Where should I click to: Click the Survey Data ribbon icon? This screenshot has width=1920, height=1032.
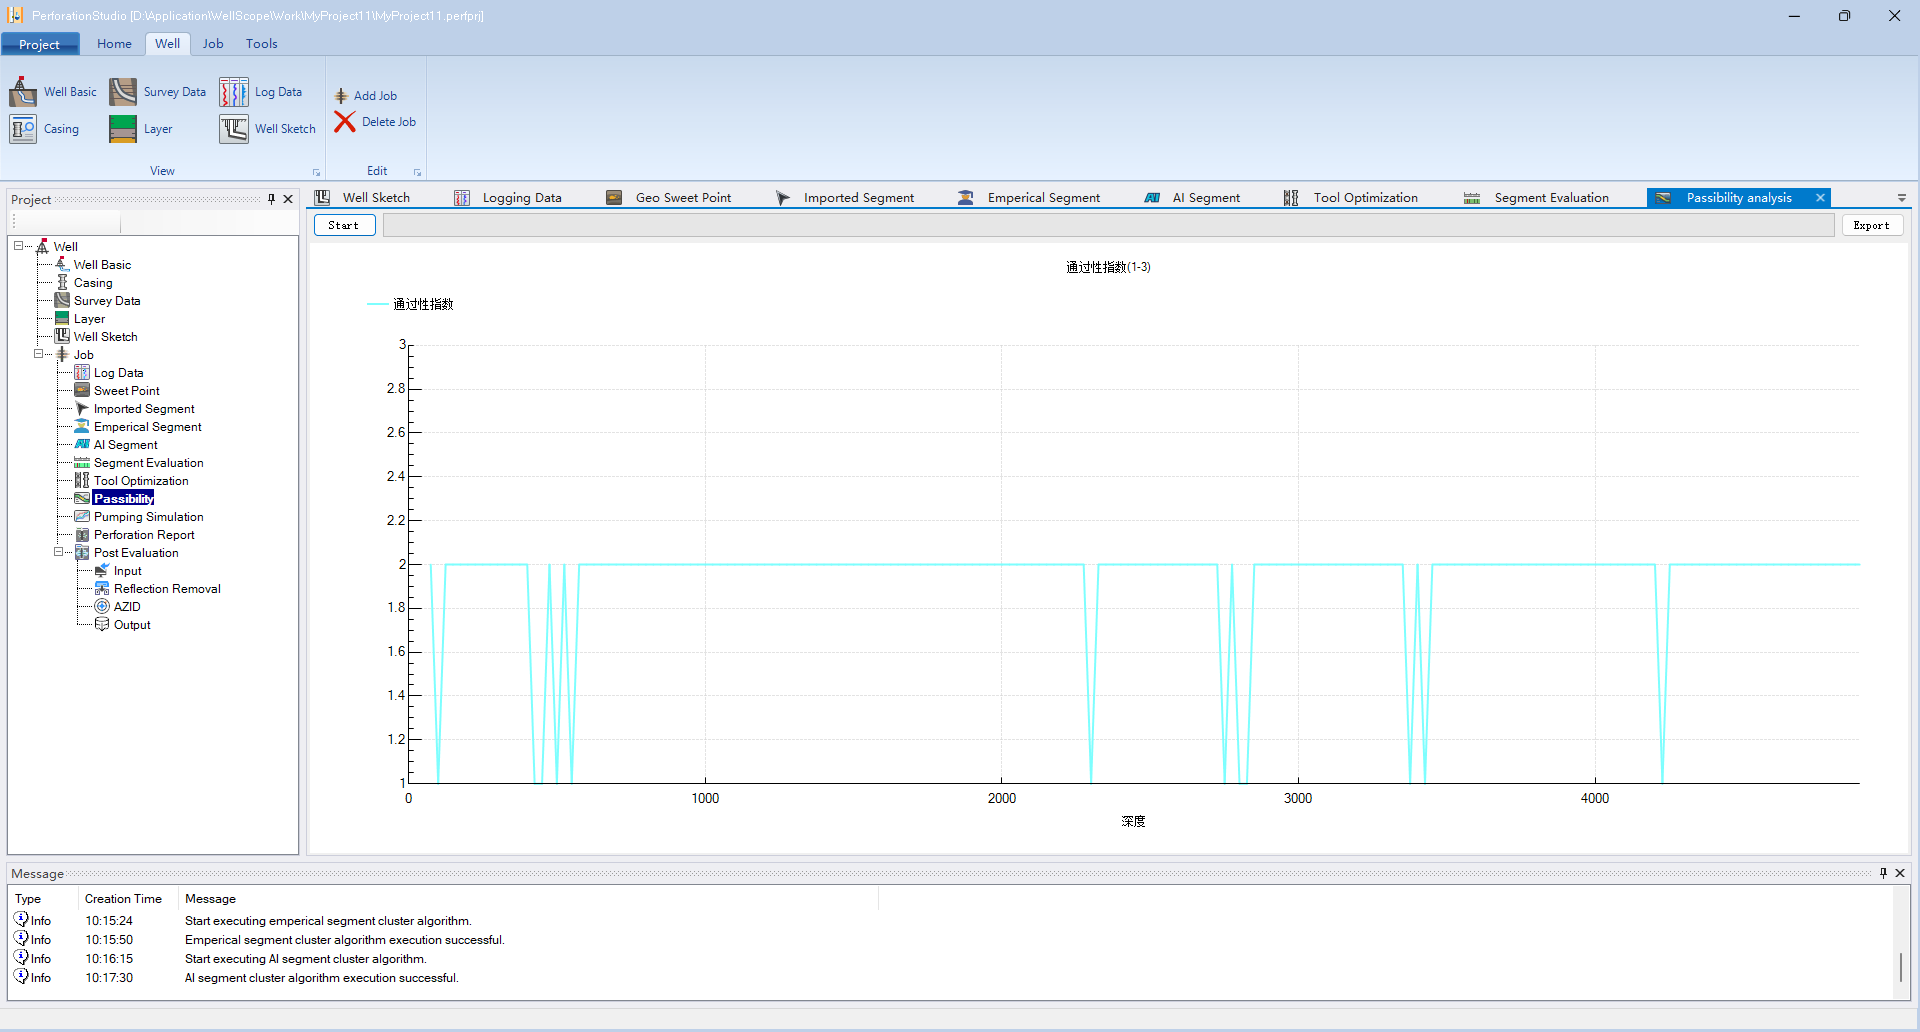pyautogui.click(x=123, y=92)
